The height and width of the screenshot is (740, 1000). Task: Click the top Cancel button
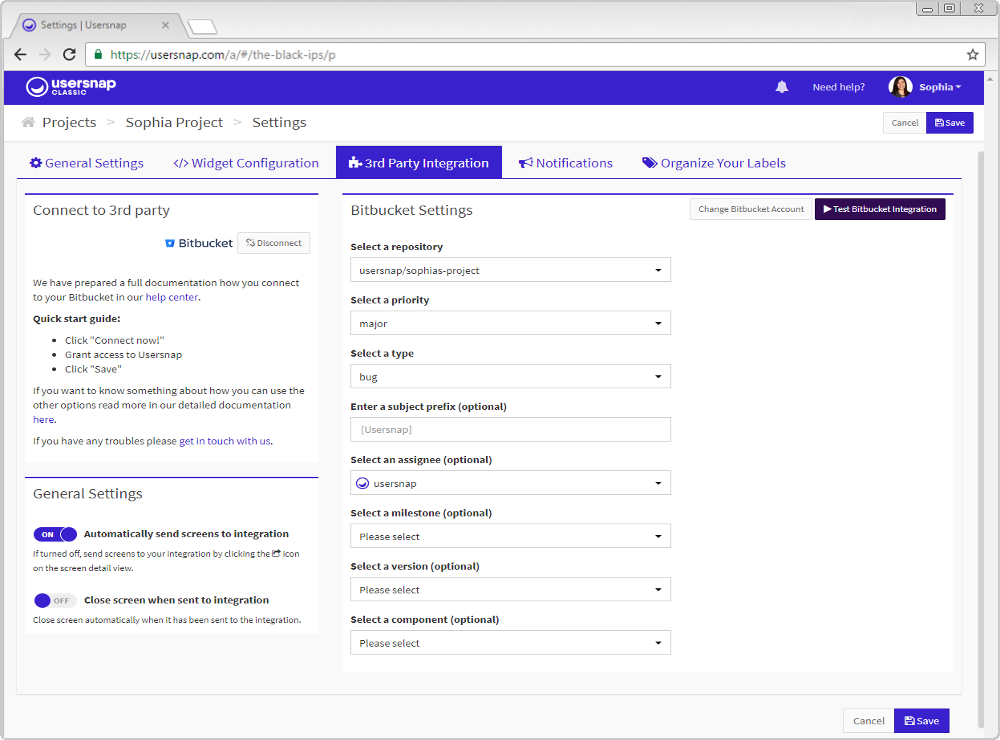(904, 122)
